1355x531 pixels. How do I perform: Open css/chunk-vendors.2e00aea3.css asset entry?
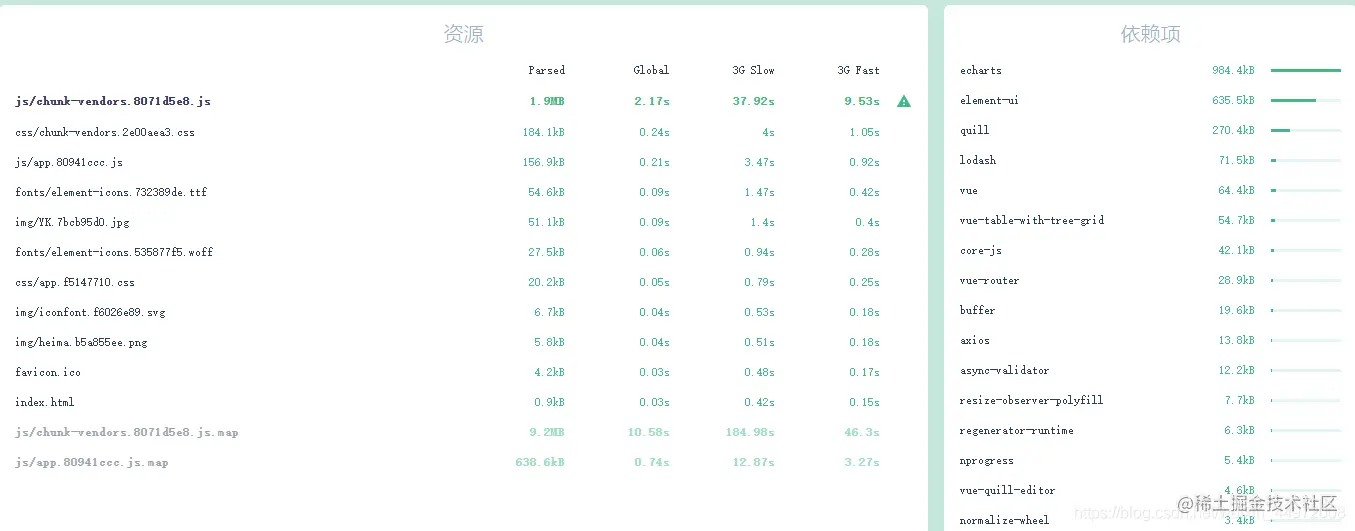(x=105, y=132)
